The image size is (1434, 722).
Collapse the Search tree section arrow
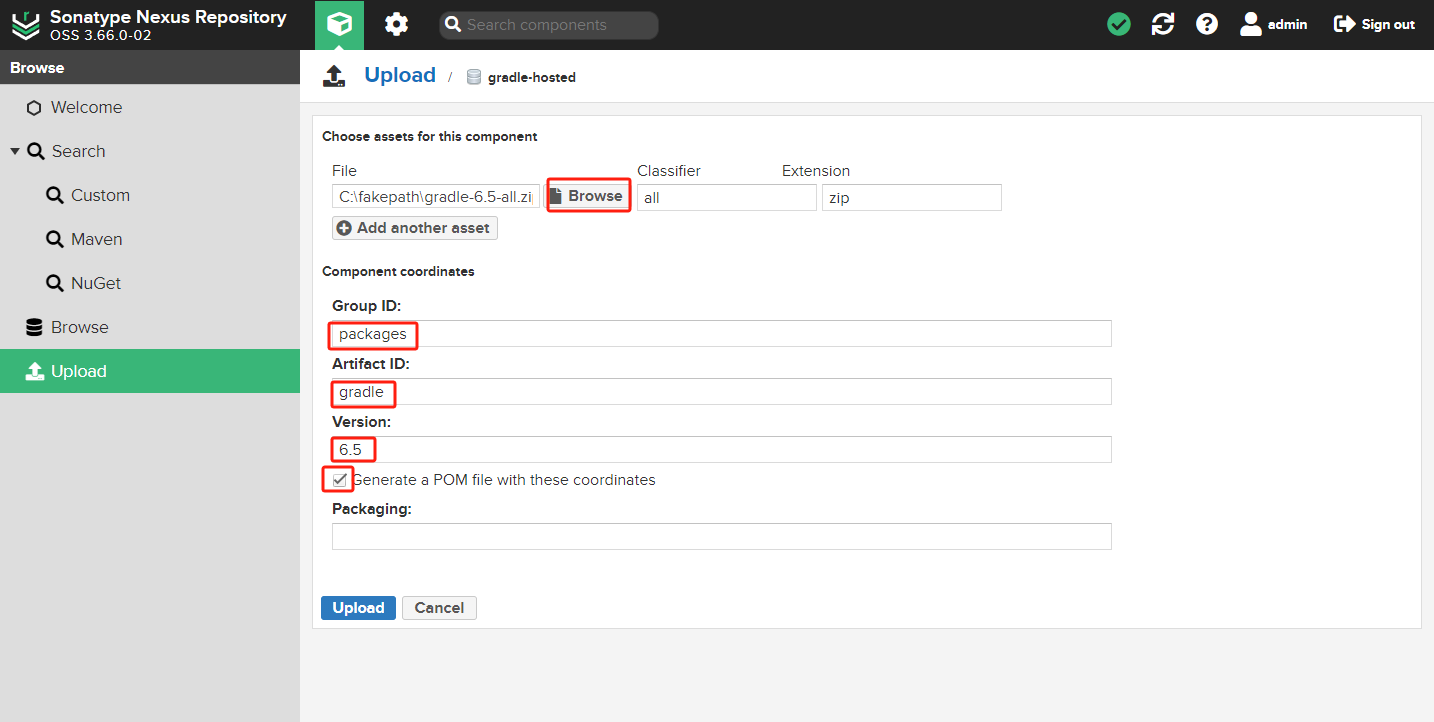tap(15, 152)
